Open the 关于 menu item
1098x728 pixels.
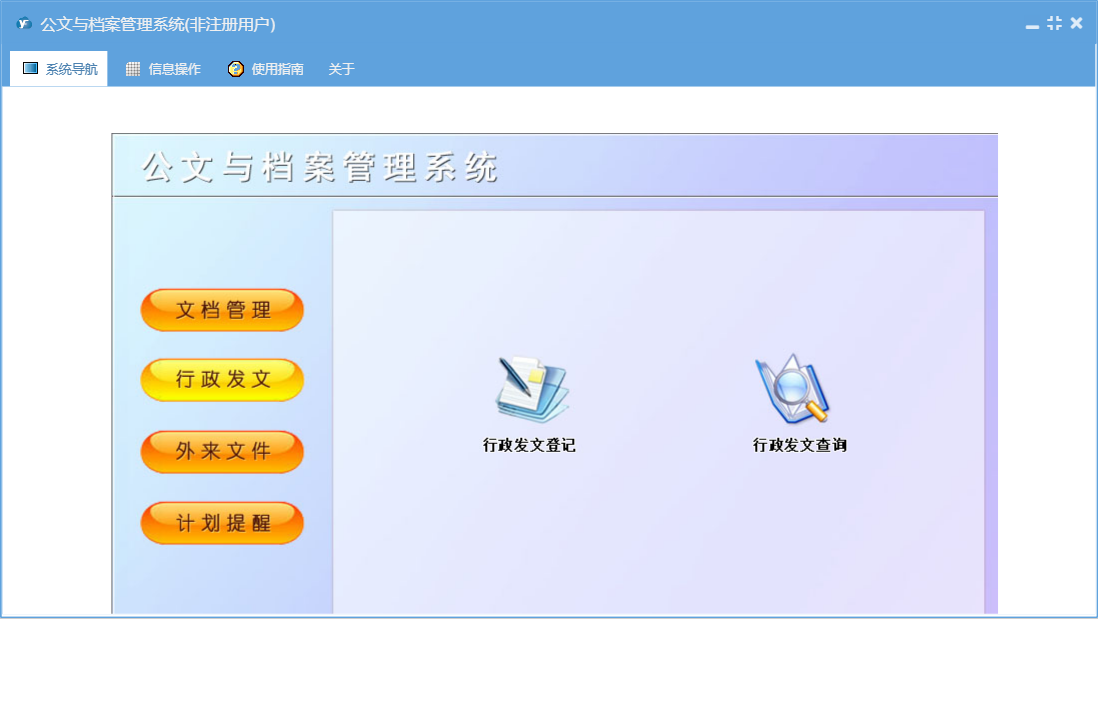tap(341, 69)
